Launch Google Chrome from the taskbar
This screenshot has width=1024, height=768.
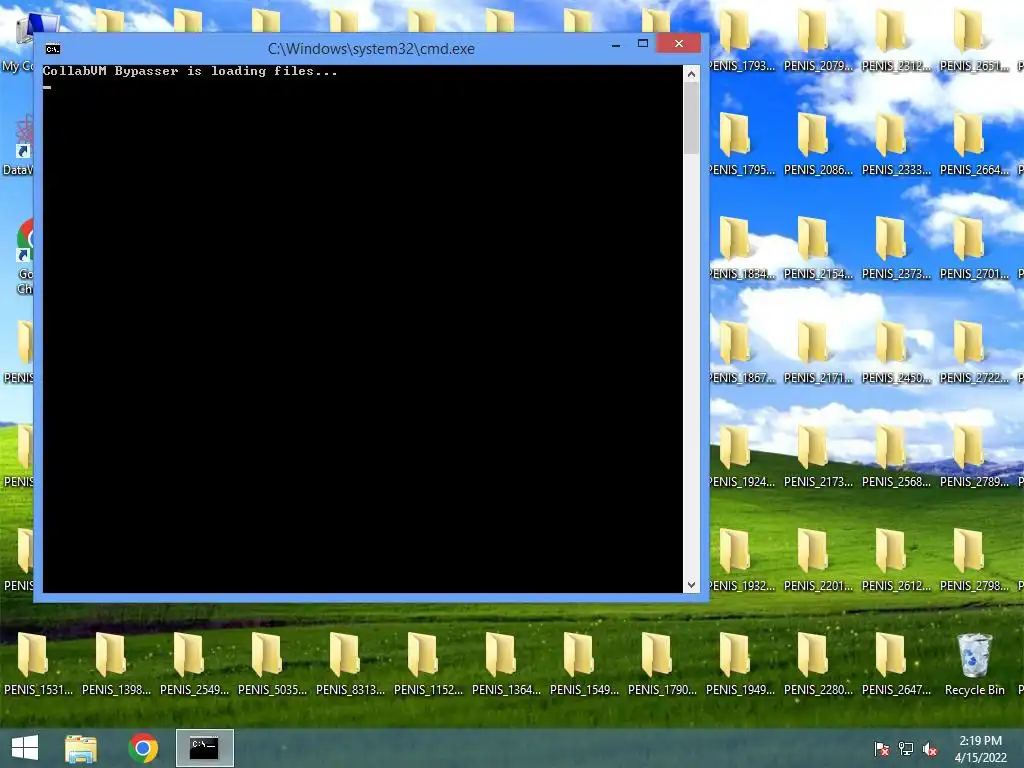[143, 748]
